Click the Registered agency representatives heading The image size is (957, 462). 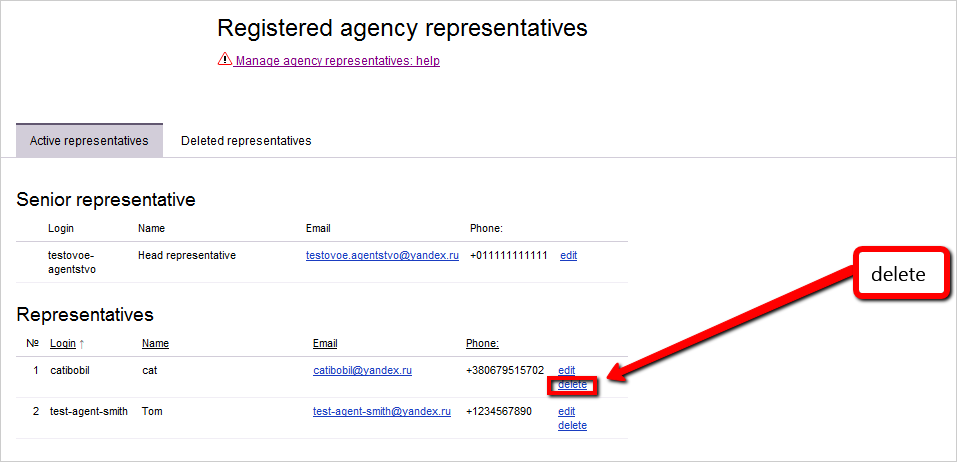[402, 28]
